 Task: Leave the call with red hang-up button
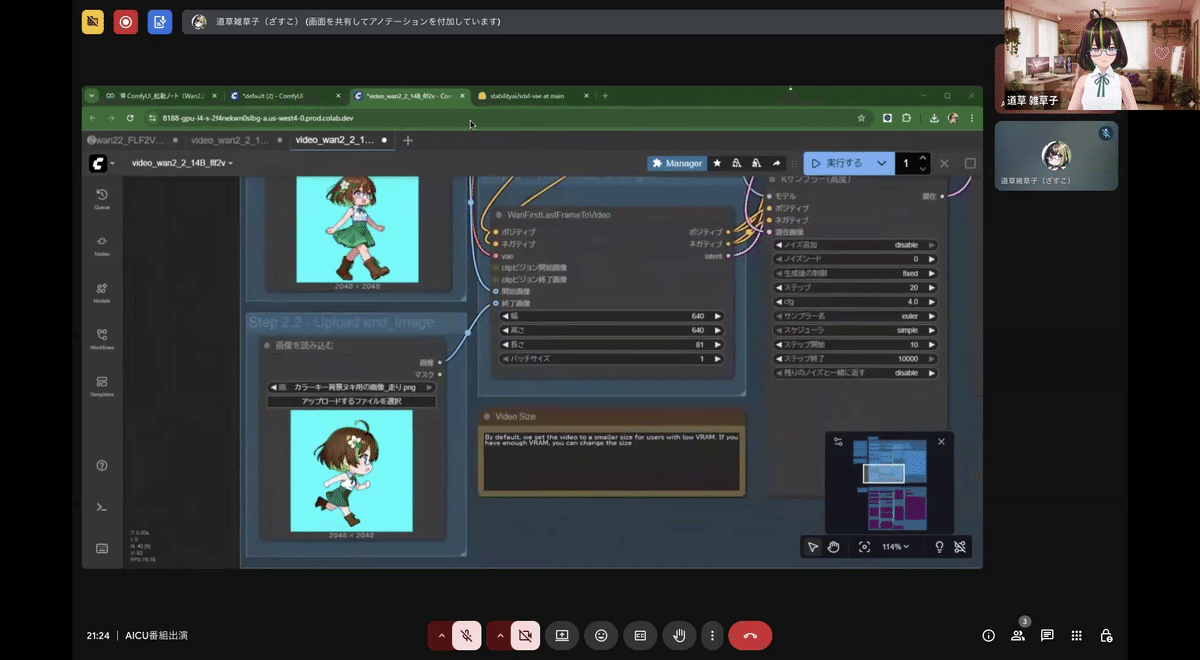click(750, 635)
